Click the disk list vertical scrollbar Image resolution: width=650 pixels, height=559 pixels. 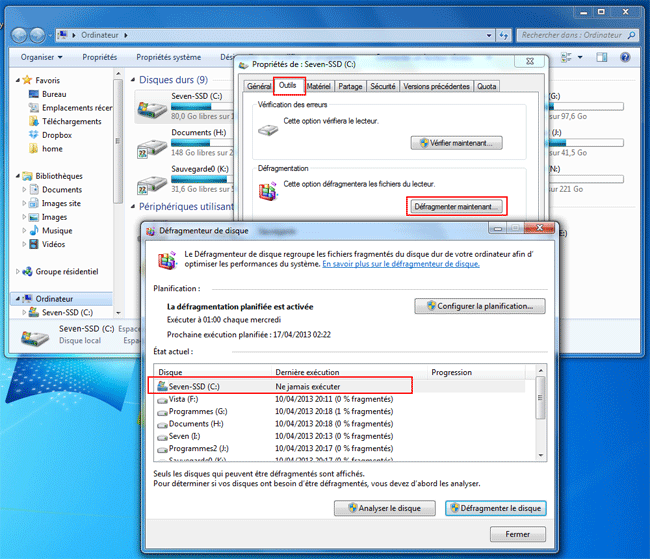pos(541,398)
